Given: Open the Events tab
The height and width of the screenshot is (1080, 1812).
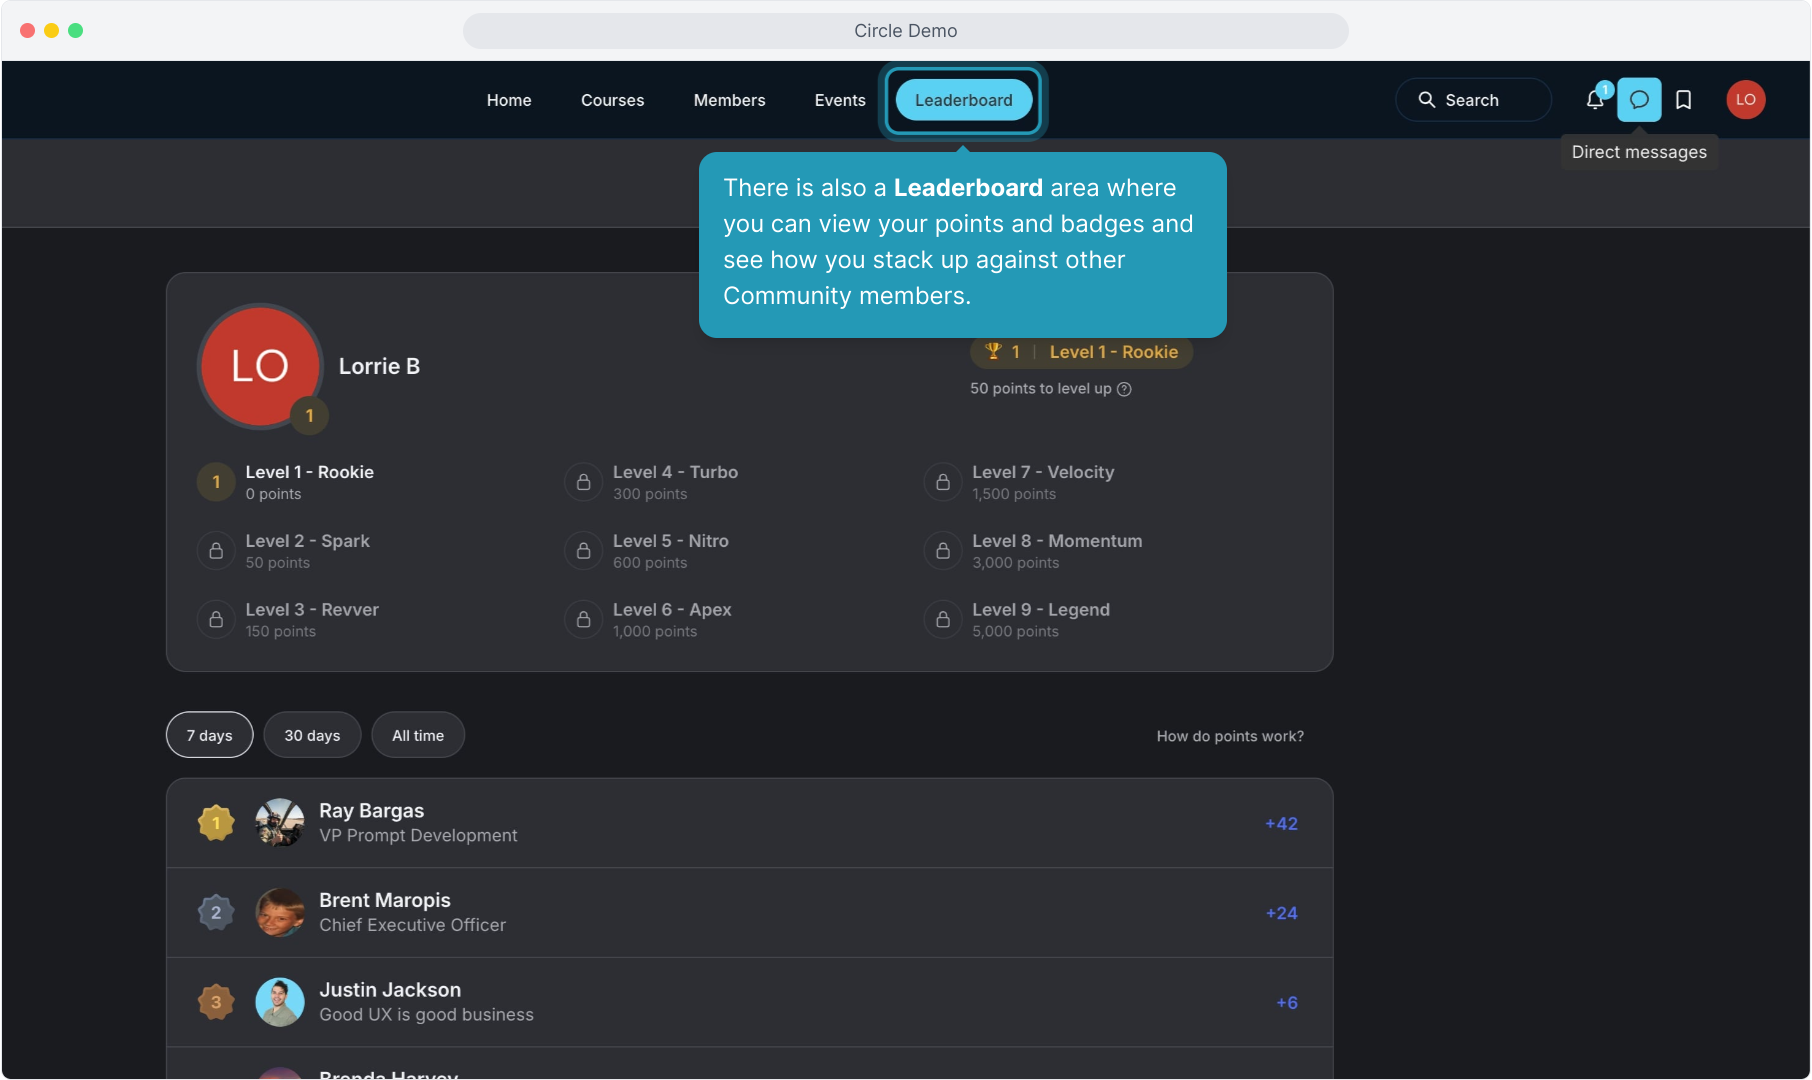Looking at the screenshot, I should pyautogui.click(x=840, y=100).
